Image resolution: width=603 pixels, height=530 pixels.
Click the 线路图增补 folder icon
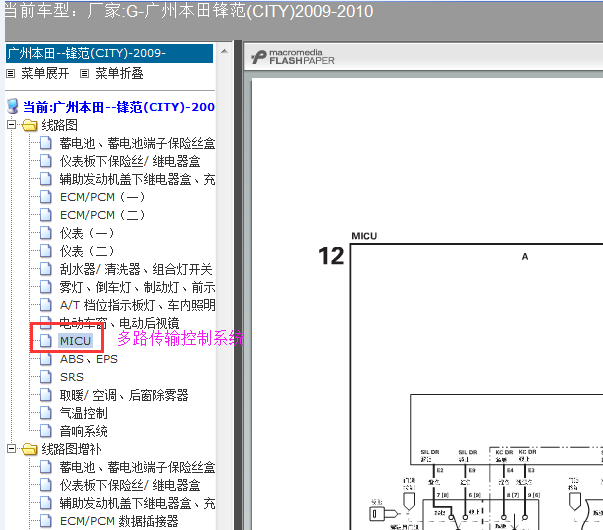(x=30, y=449)
